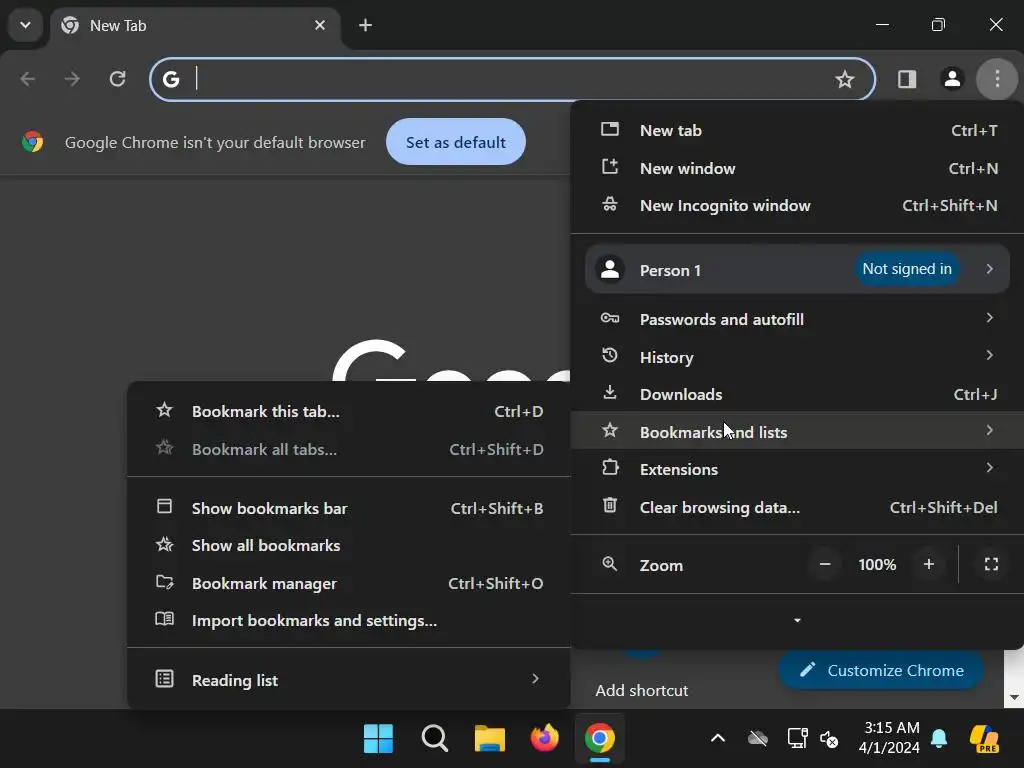The height and width of the screenshot is (768, 1024).
Task: Choose New tab from Chrome menu
Action: tap(798, 130)
